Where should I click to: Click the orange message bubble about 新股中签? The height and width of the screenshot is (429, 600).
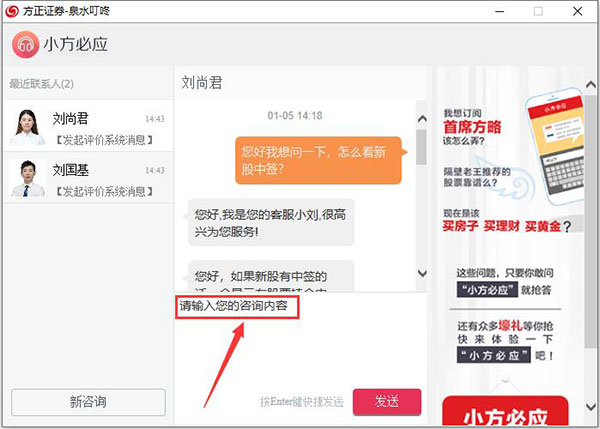(x=318, y=160)
